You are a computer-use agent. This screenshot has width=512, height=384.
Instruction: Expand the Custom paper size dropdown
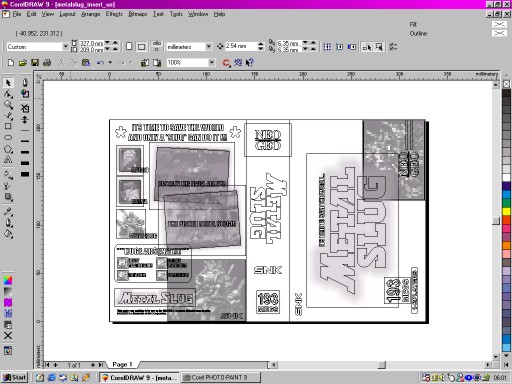[x=66, y=47]
